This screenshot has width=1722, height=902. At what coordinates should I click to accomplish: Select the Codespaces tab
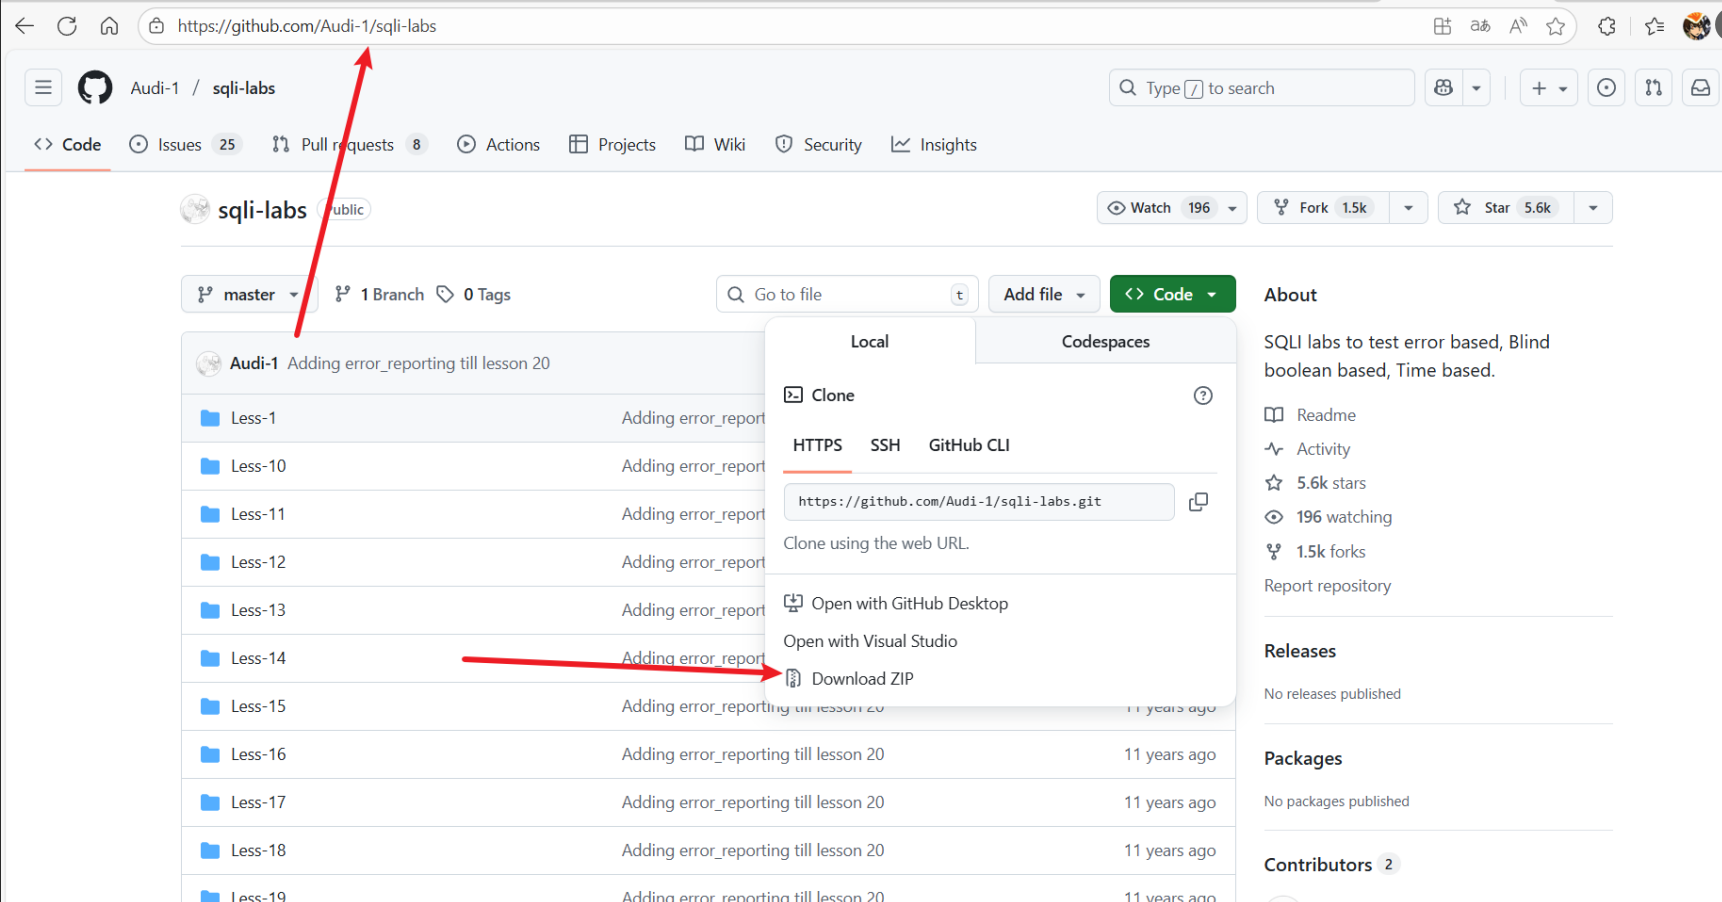click(1105, 341)
